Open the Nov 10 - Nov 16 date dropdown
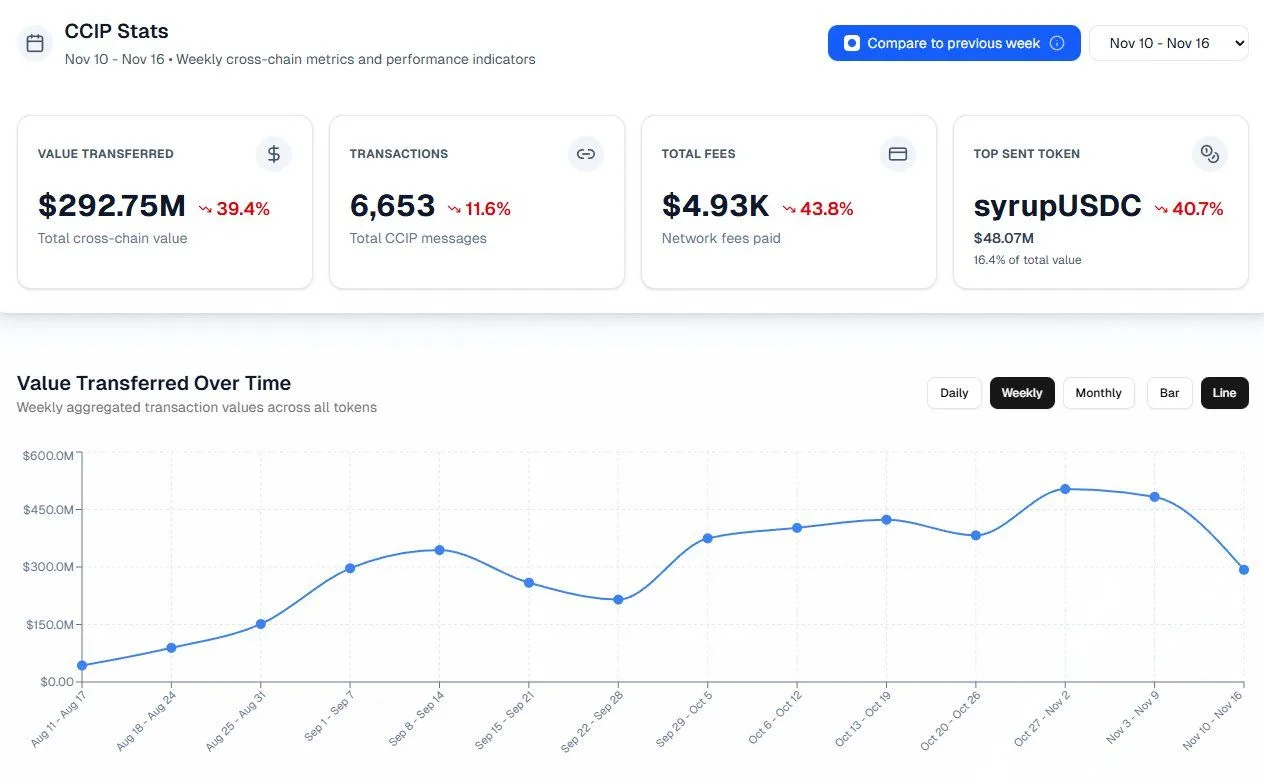 click(1168, 43)
